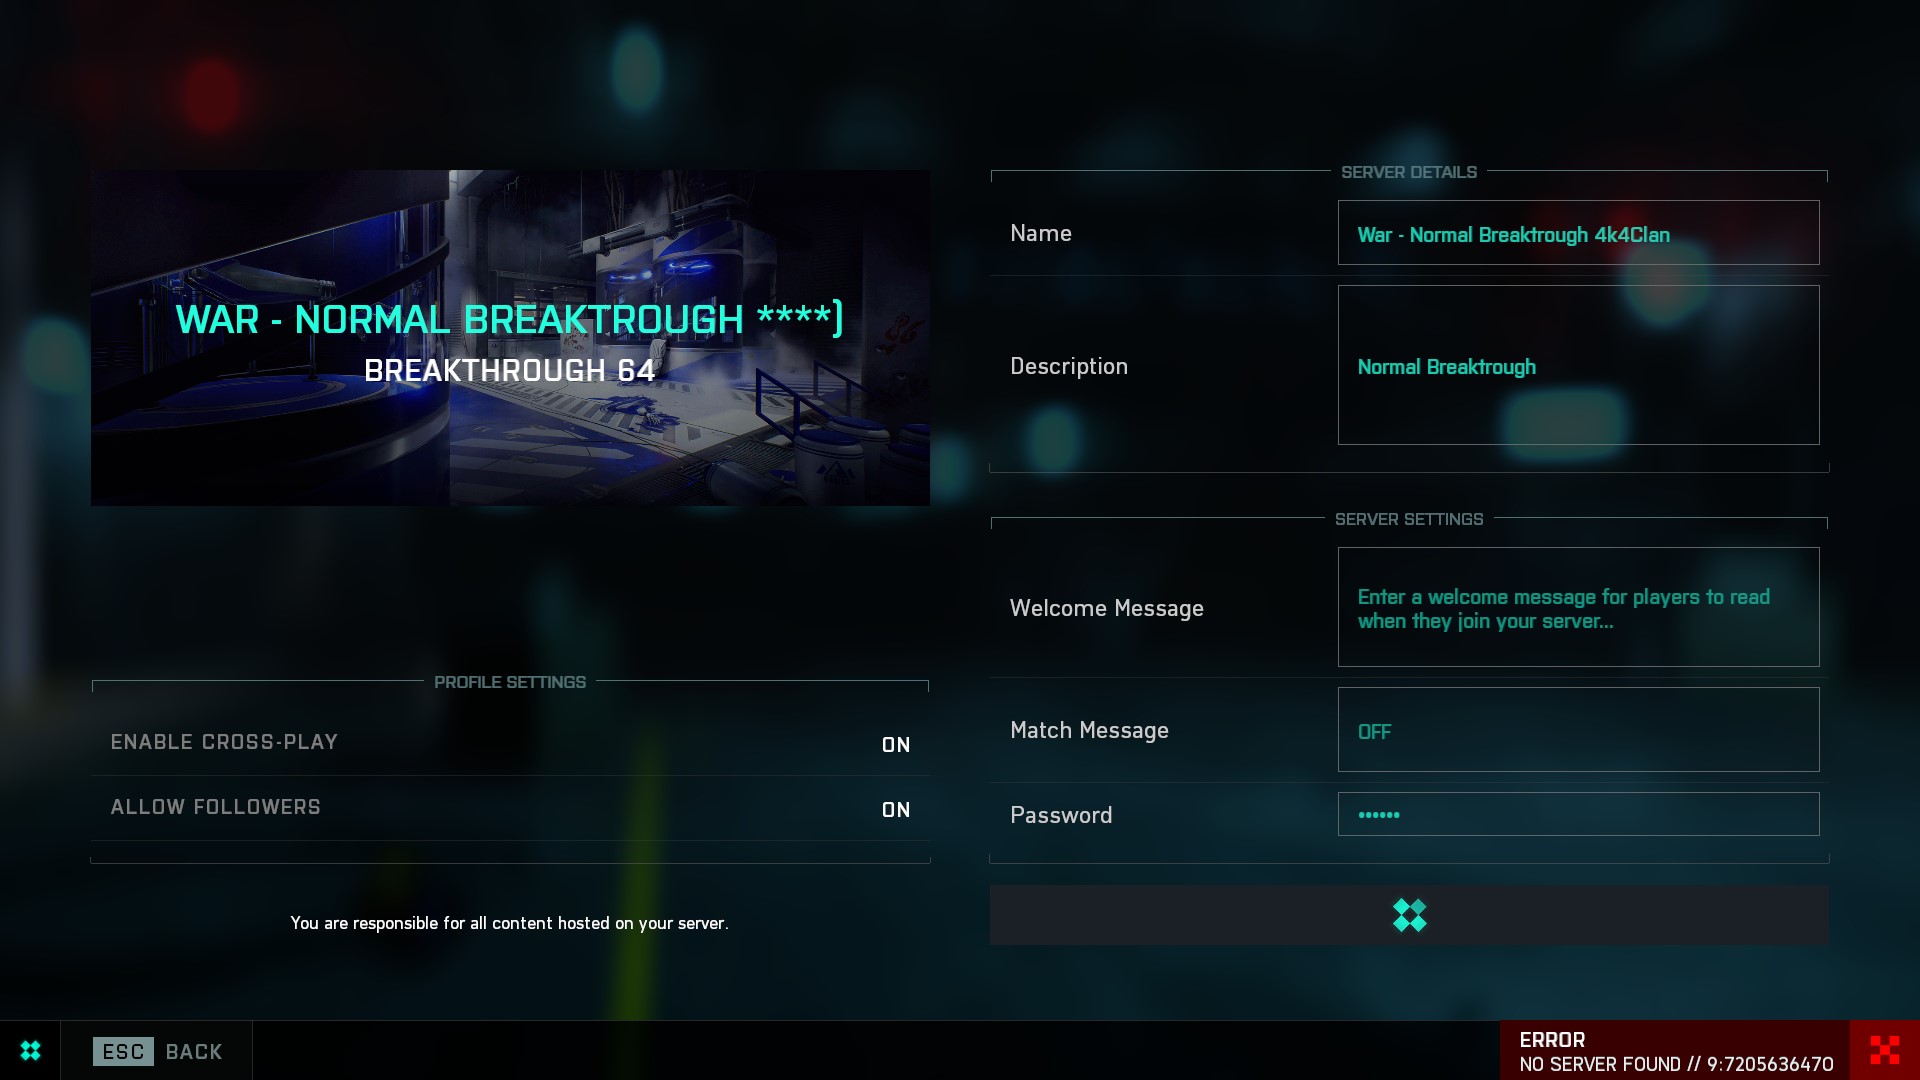1920x1080 pixels.
Task: Click the Password label
Action: [1061, 815]
